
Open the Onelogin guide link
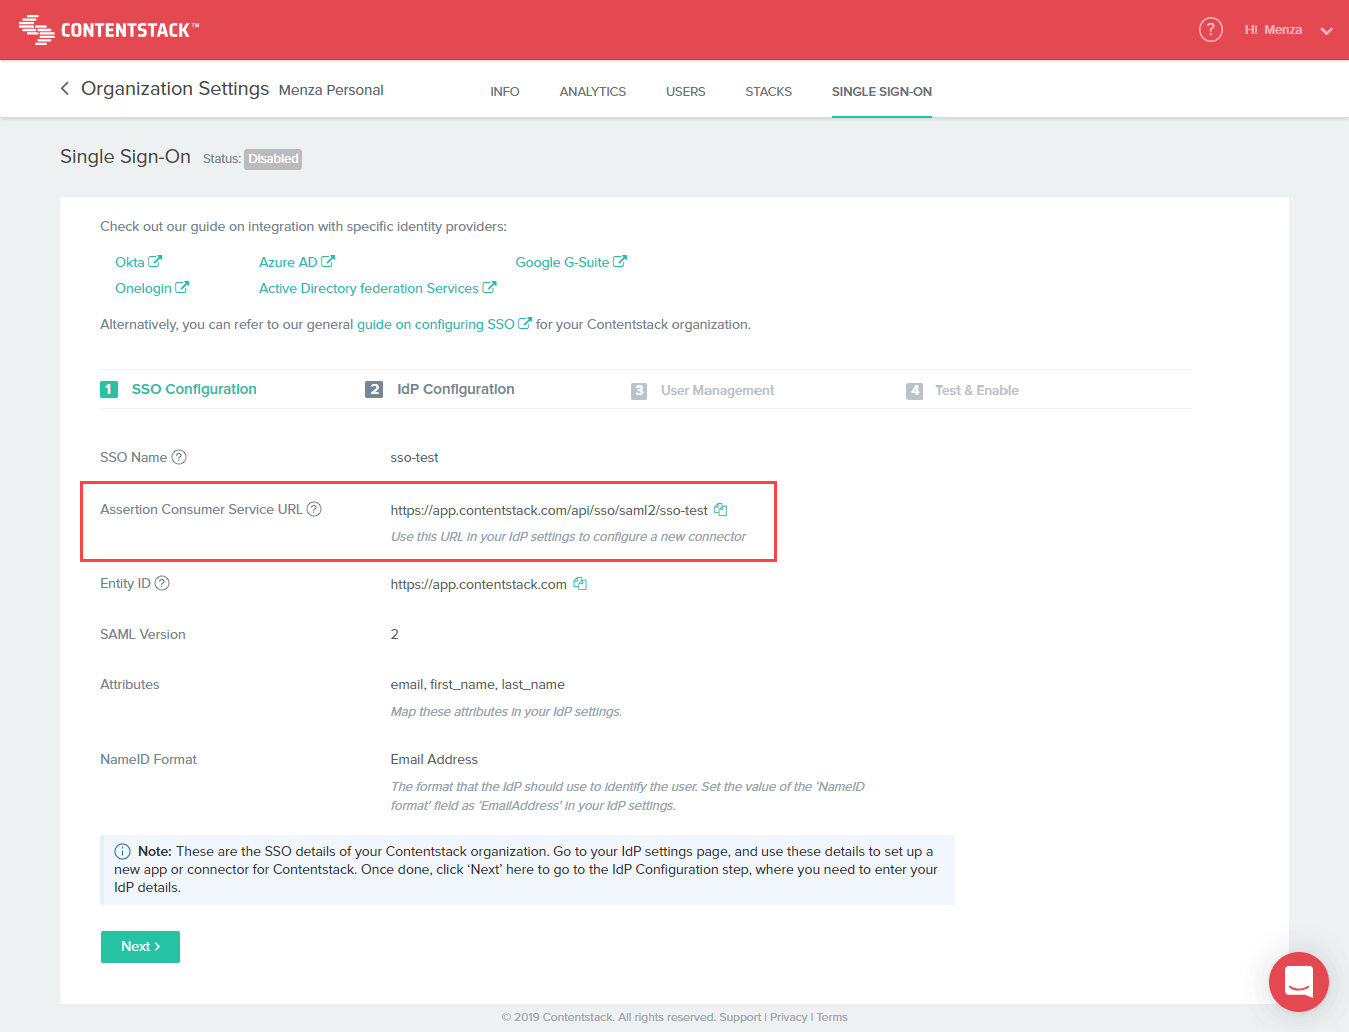pos(152,288)
